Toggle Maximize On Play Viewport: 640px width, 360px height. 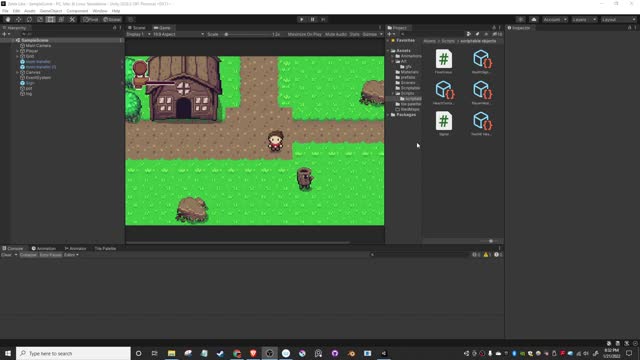pyautogui.click(x=304, y=34)
